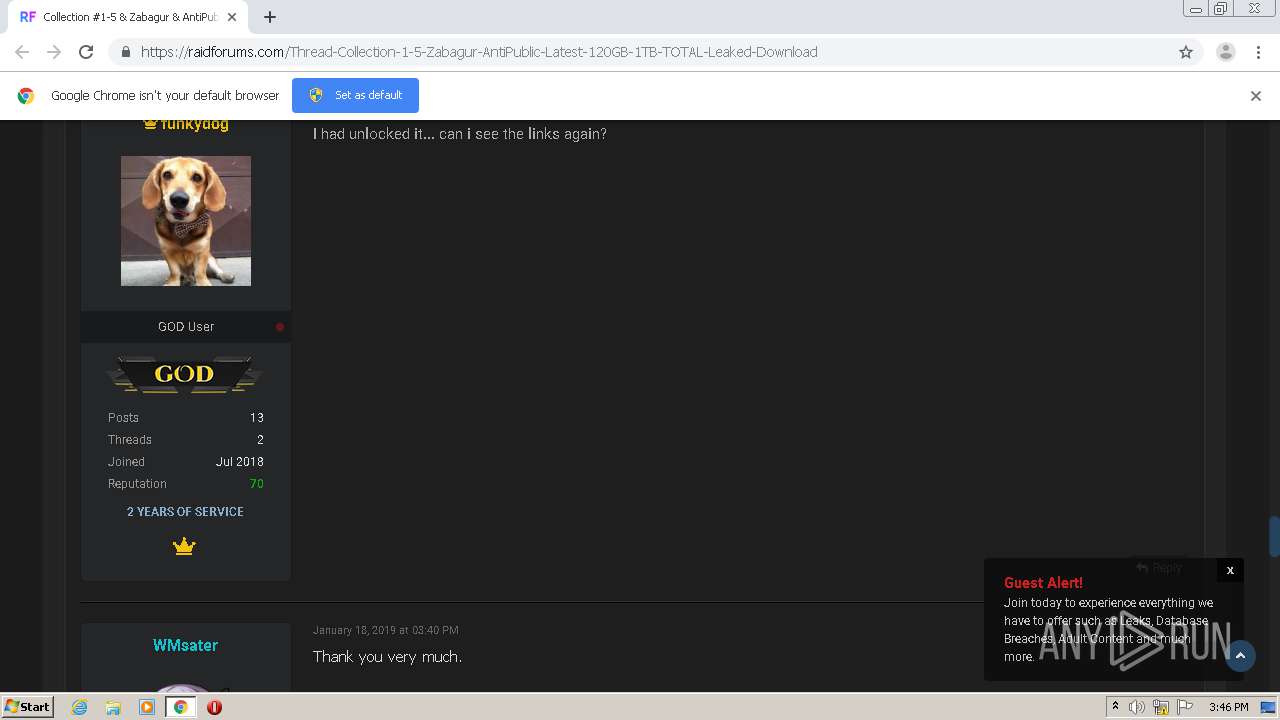
Task: Dismiss the default browser infobar
Action: coord(1256,96)
